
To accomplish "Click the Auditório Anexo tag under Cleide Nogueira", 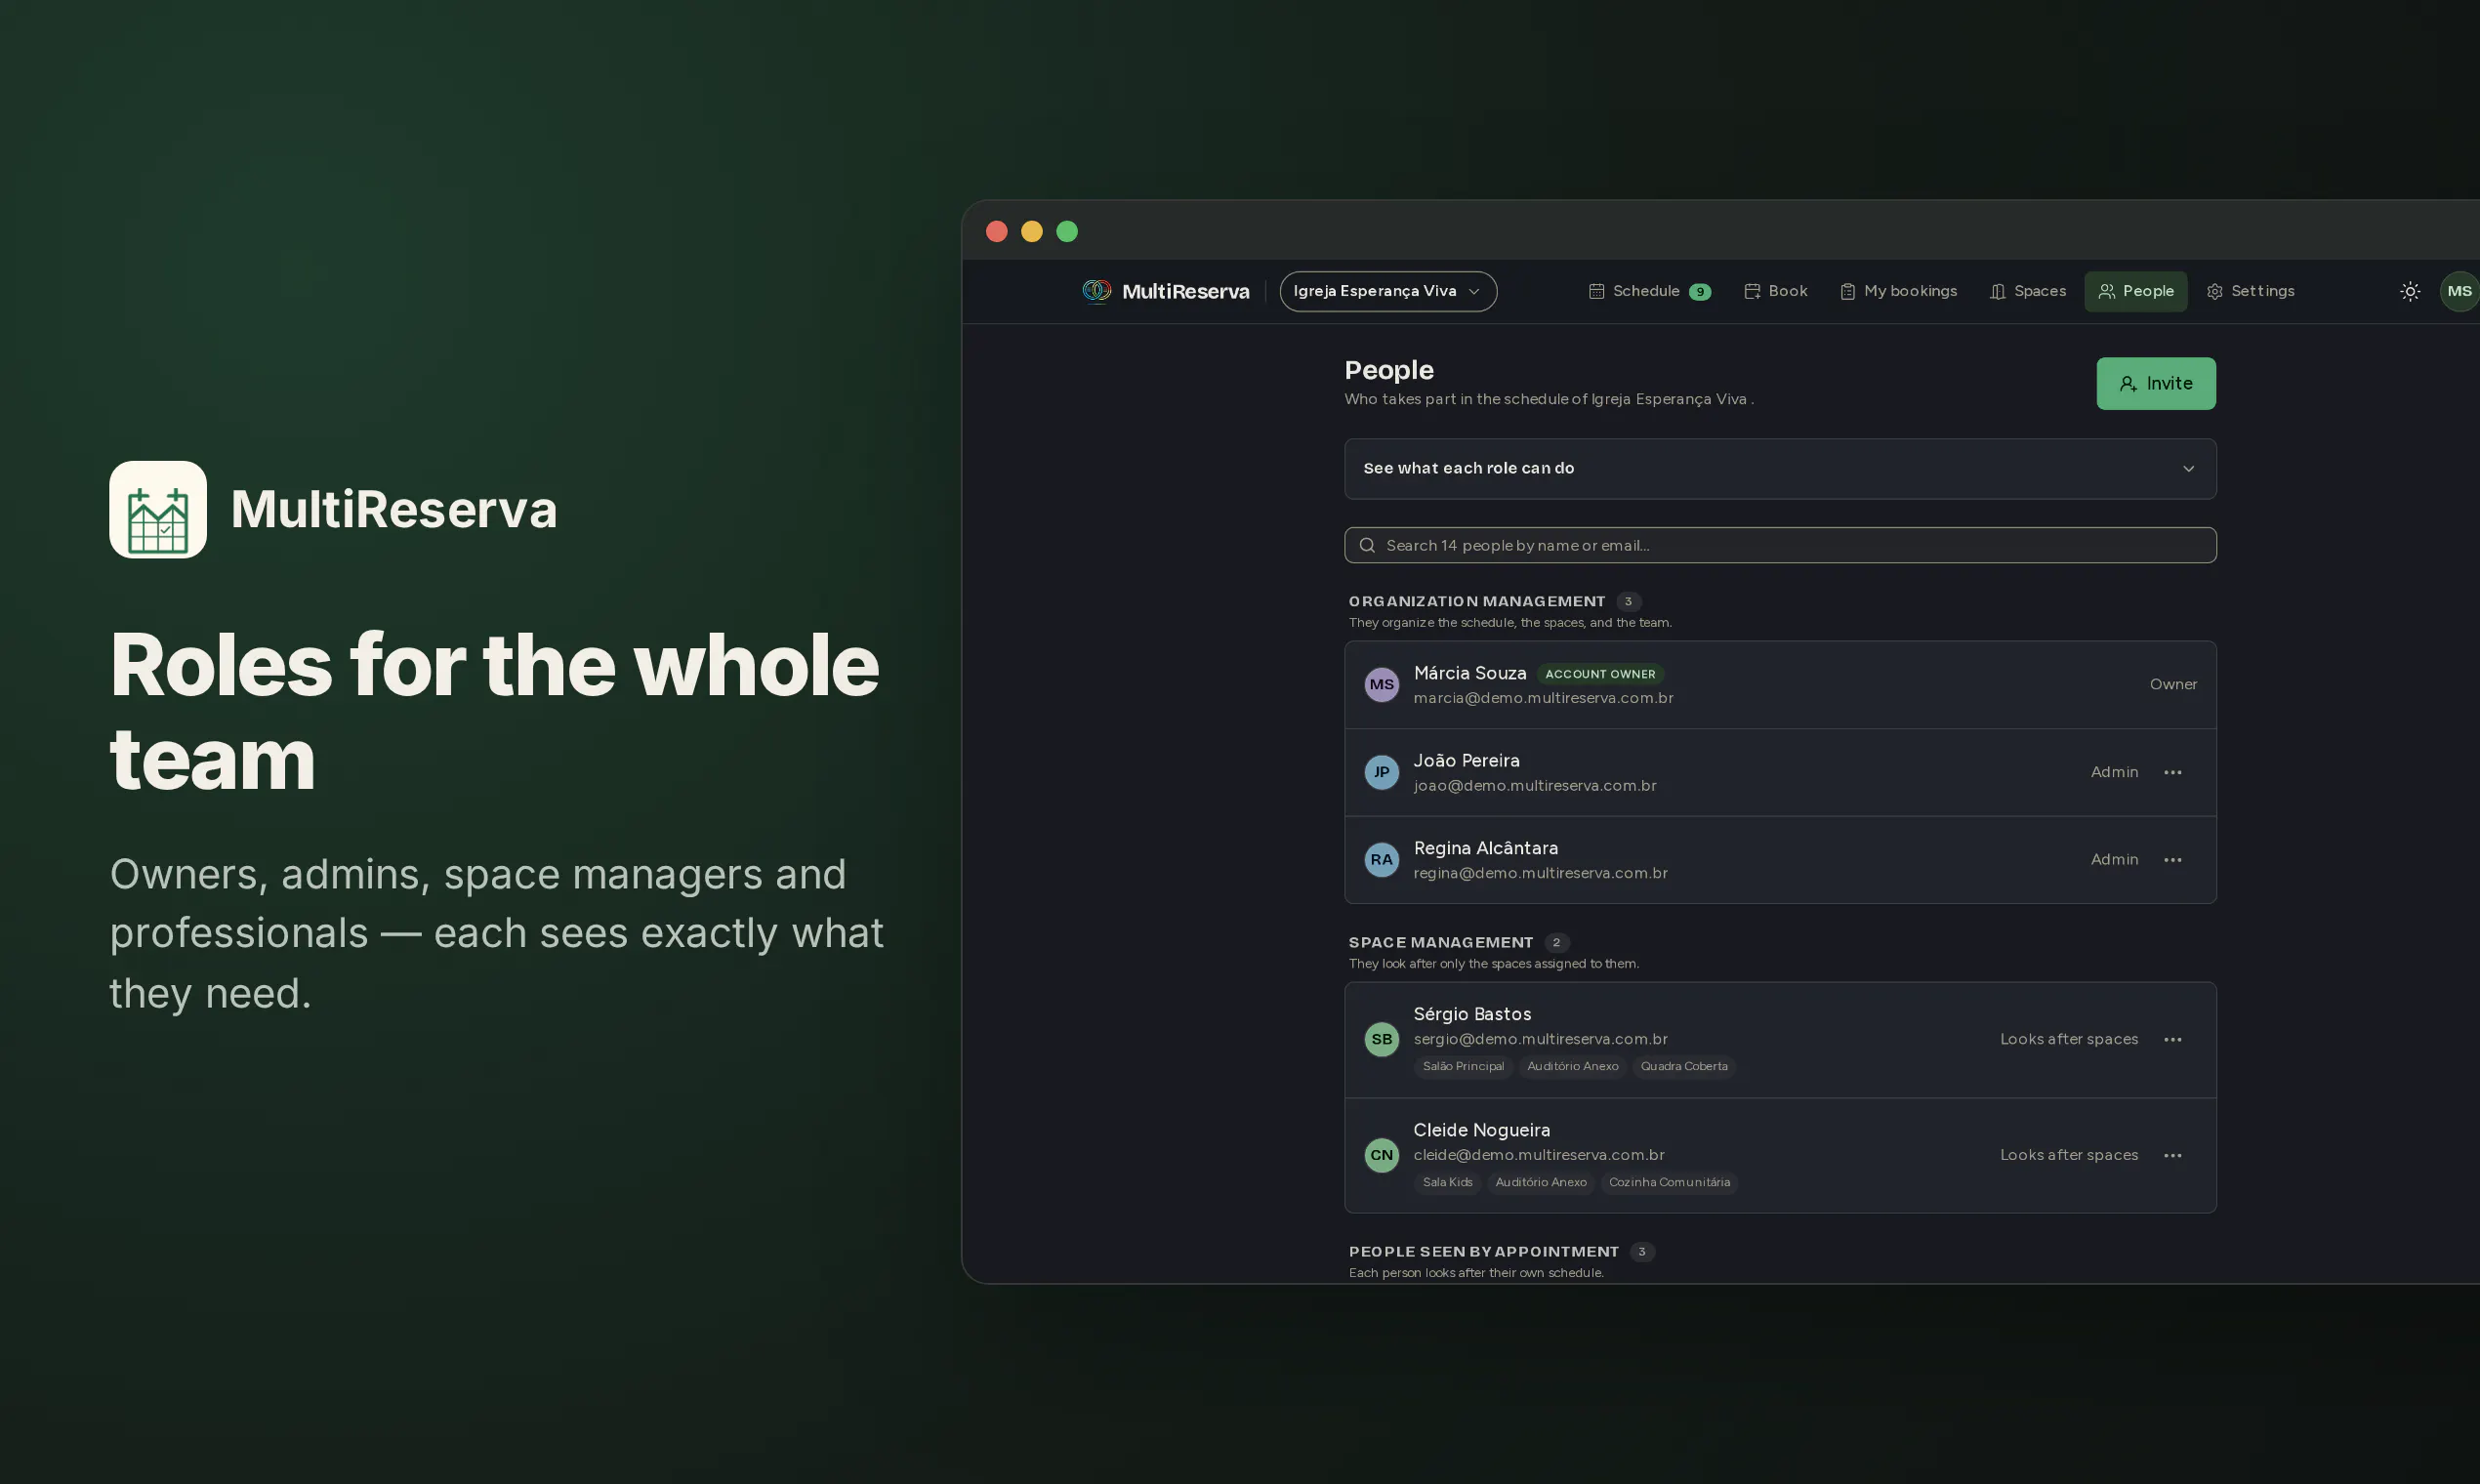I will (1540, 1182).
